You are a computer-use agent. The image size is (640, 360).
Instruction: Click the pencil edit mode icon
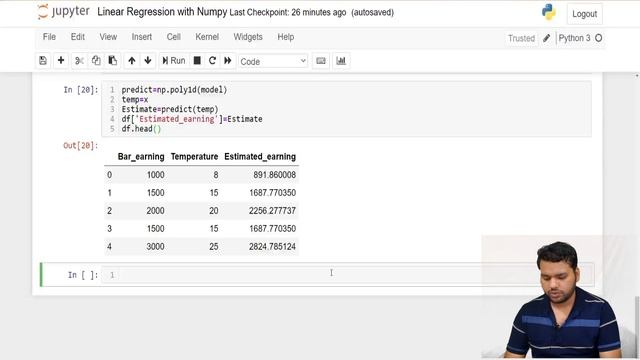(547, 38)
